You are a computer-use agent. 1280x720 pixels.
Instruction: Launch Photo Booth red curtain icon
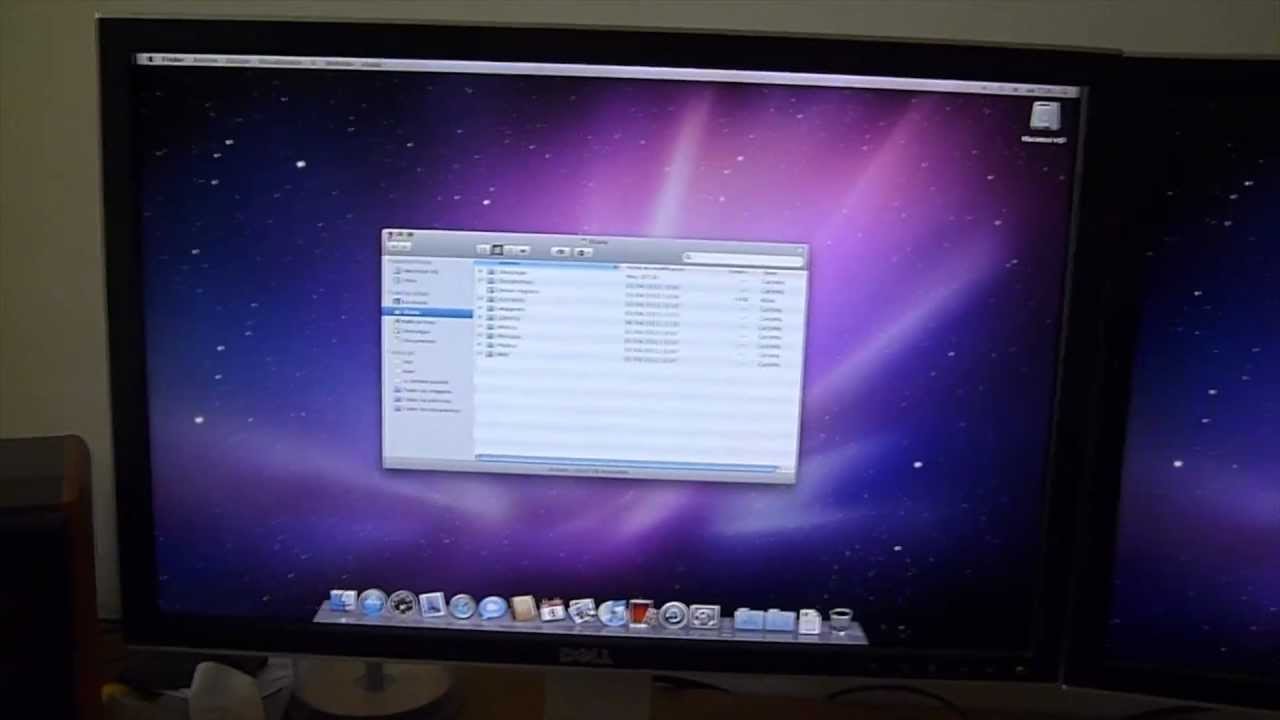[641, 613]
